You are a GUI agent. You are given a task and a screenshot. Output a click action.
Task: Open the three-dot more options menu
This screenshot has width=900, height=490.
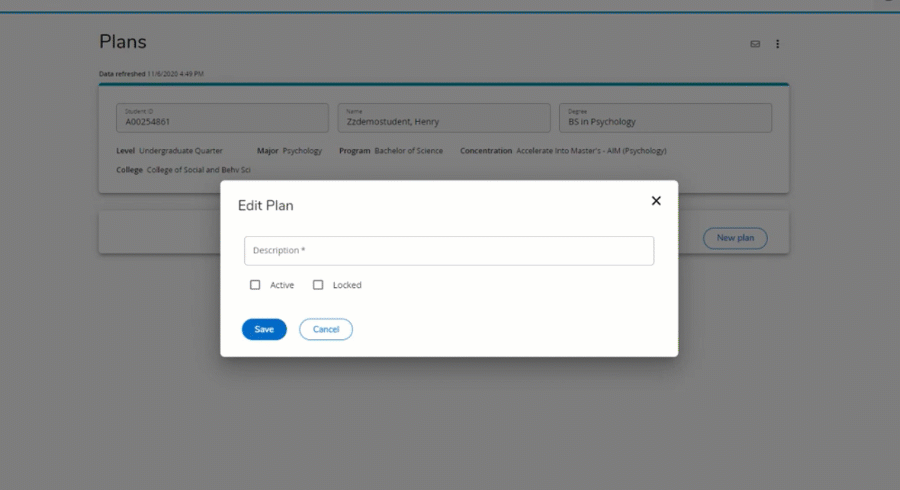778,44
